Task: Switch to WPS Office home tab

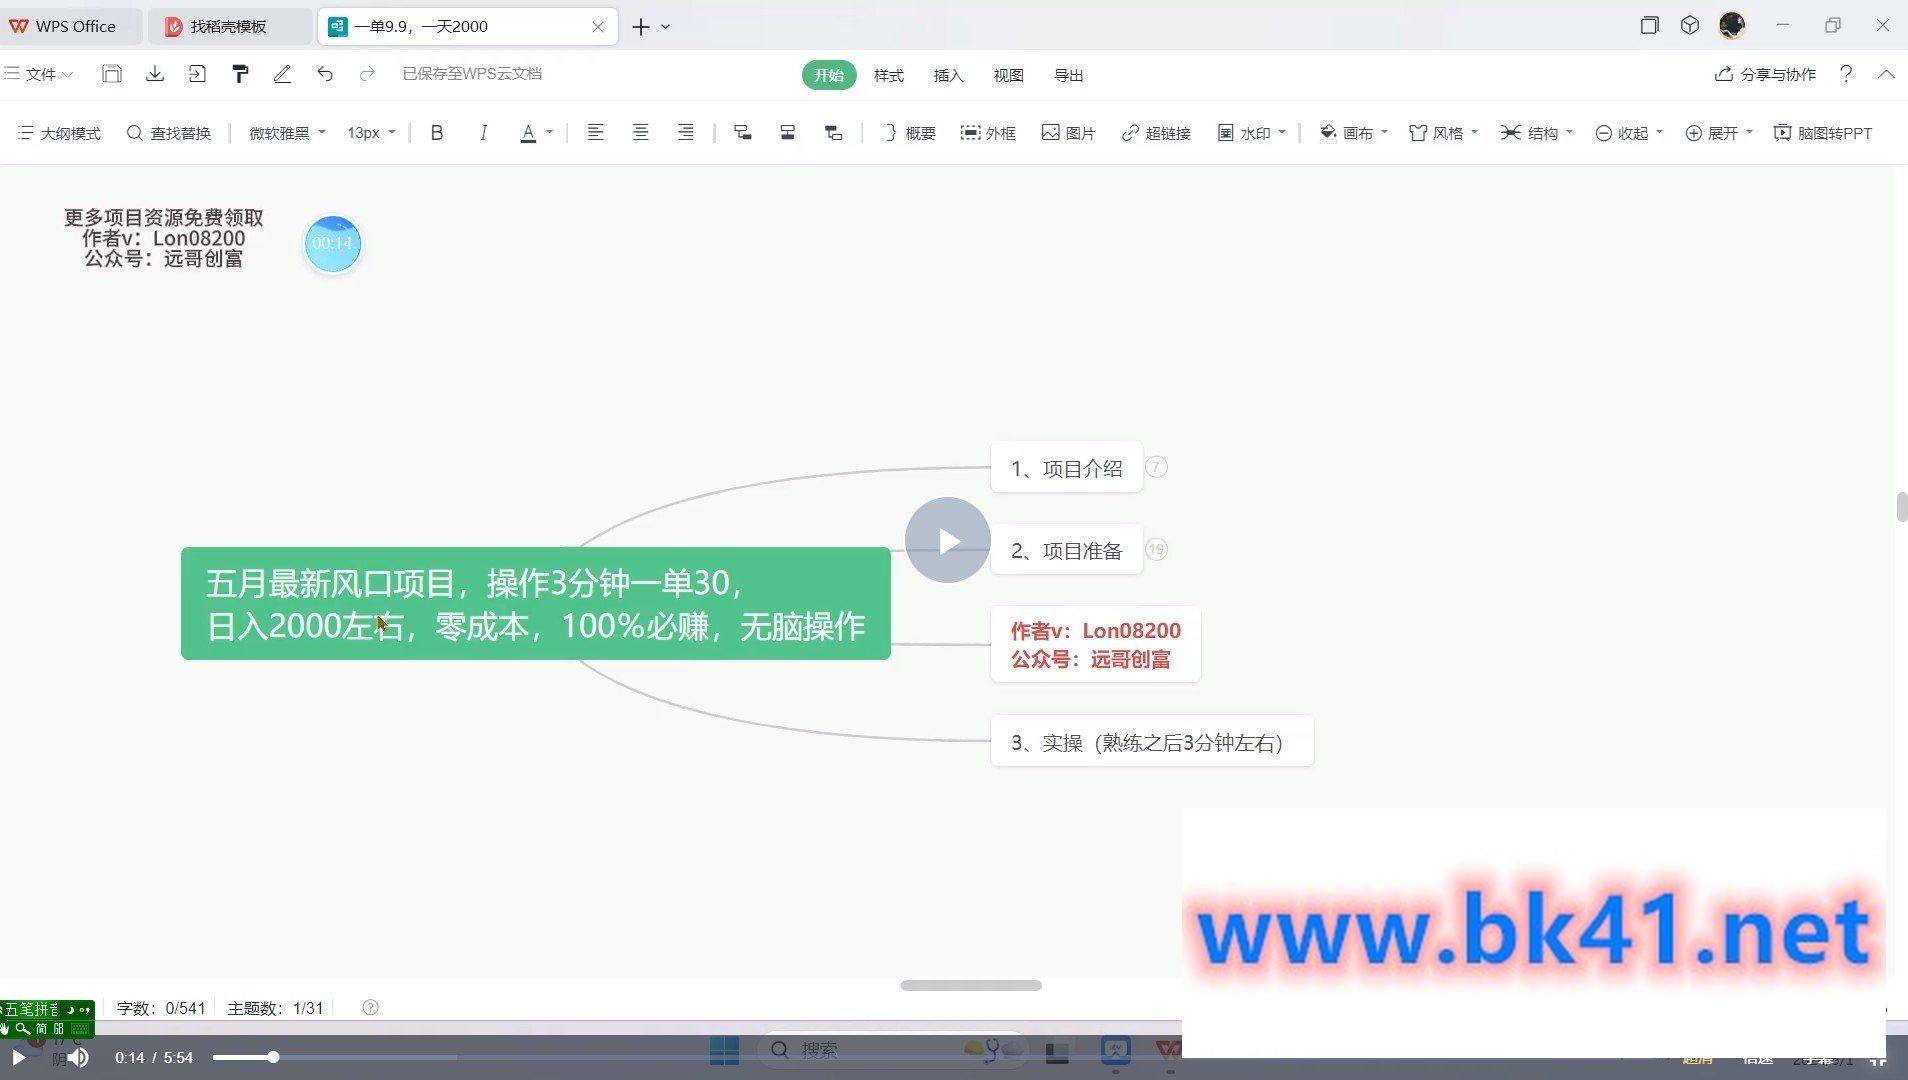Action: pos(70,26)
